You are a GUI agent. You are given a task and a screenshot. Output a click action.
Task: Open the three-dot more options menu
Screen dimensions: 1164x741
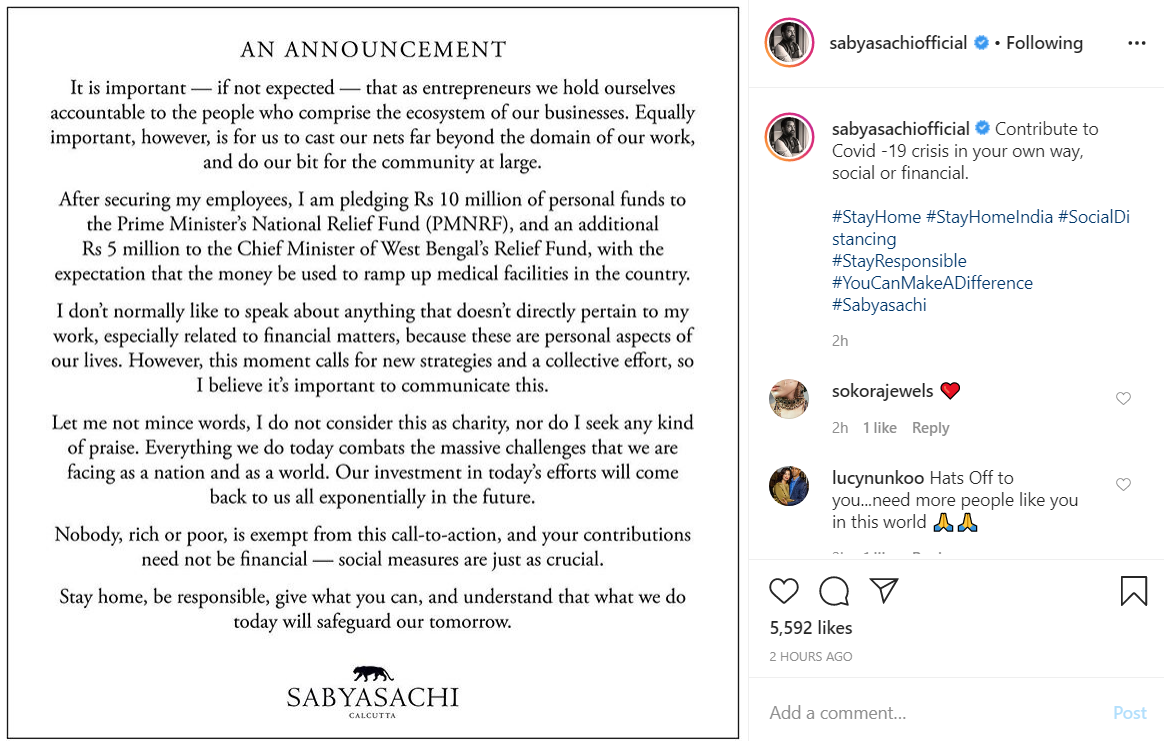[1136, 43]
